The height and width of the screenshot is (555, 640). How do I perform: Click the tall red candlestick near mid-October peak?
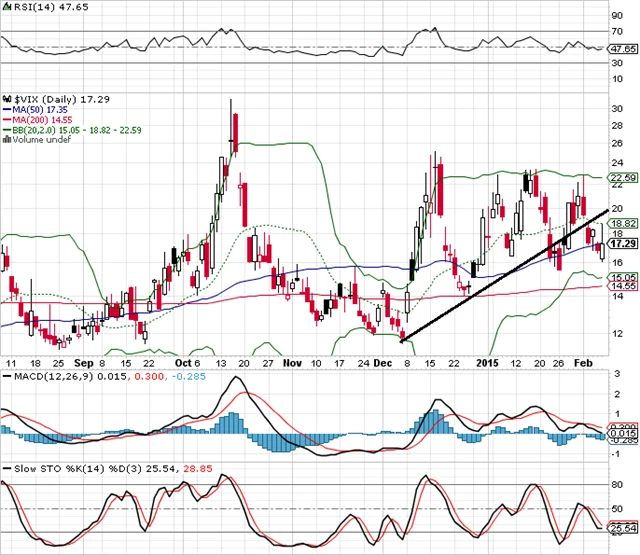236,131
